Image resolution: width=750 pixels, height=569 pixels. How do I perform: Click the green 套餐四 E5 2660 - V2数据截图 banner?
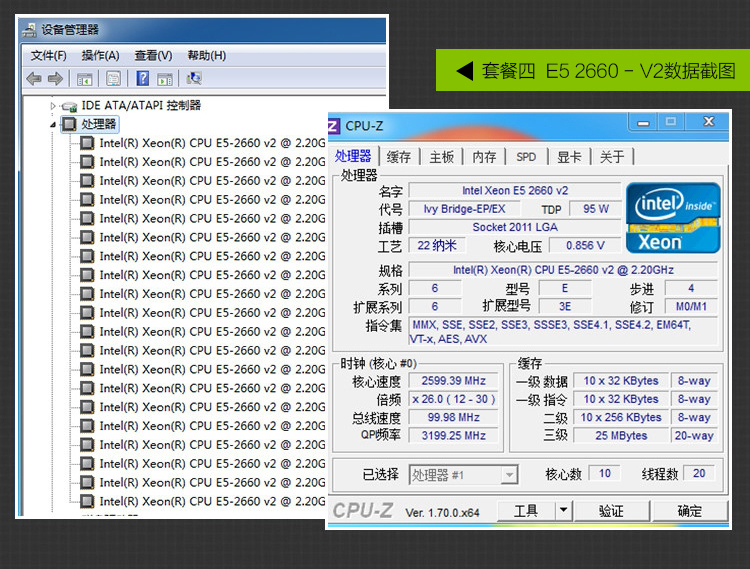[x=593, y=70]
